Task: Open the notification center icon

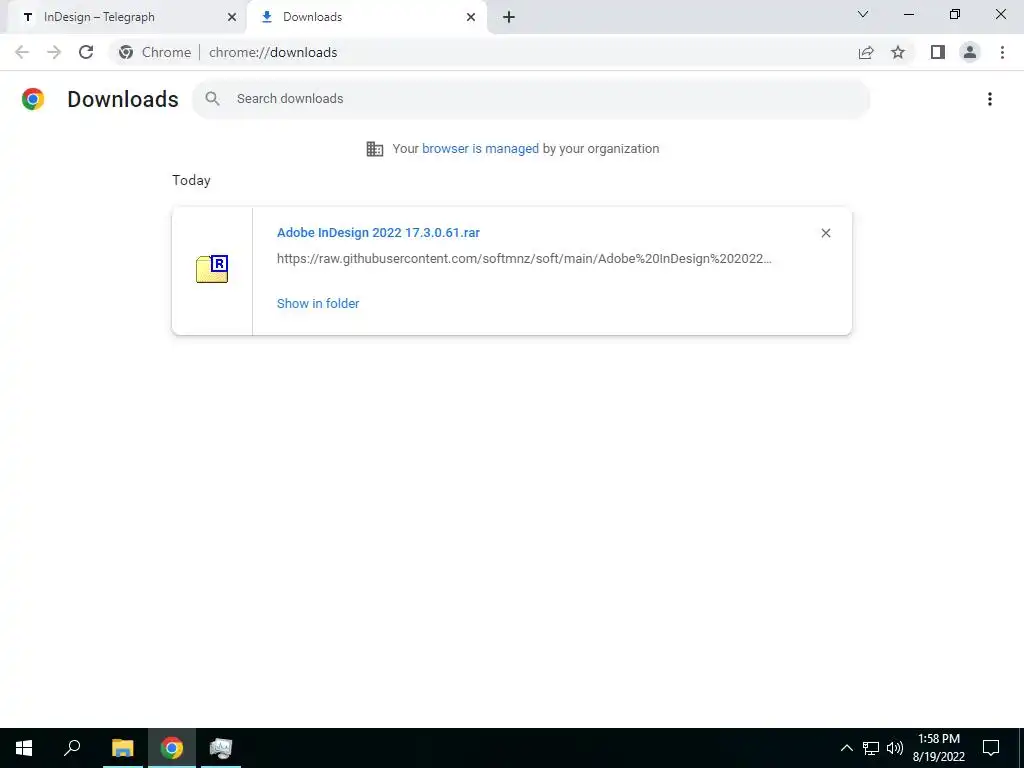Action: point(991,748)
